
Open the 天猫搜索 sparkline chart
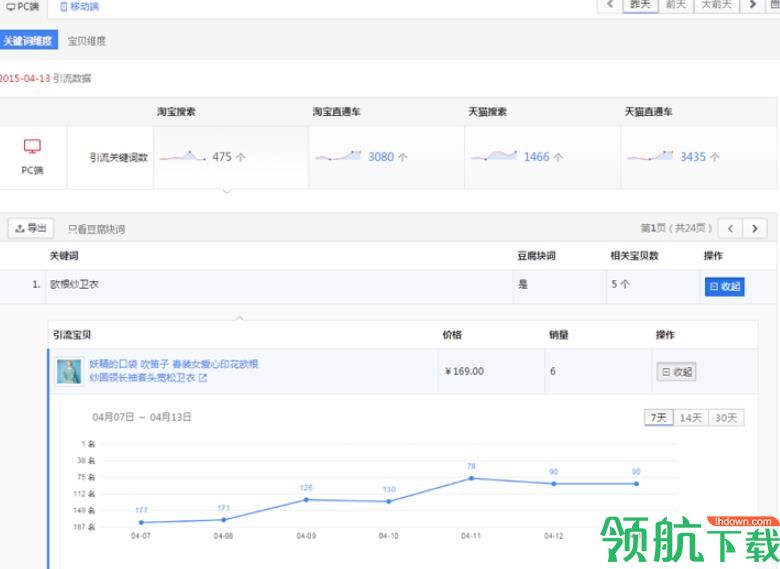point(494,156)
